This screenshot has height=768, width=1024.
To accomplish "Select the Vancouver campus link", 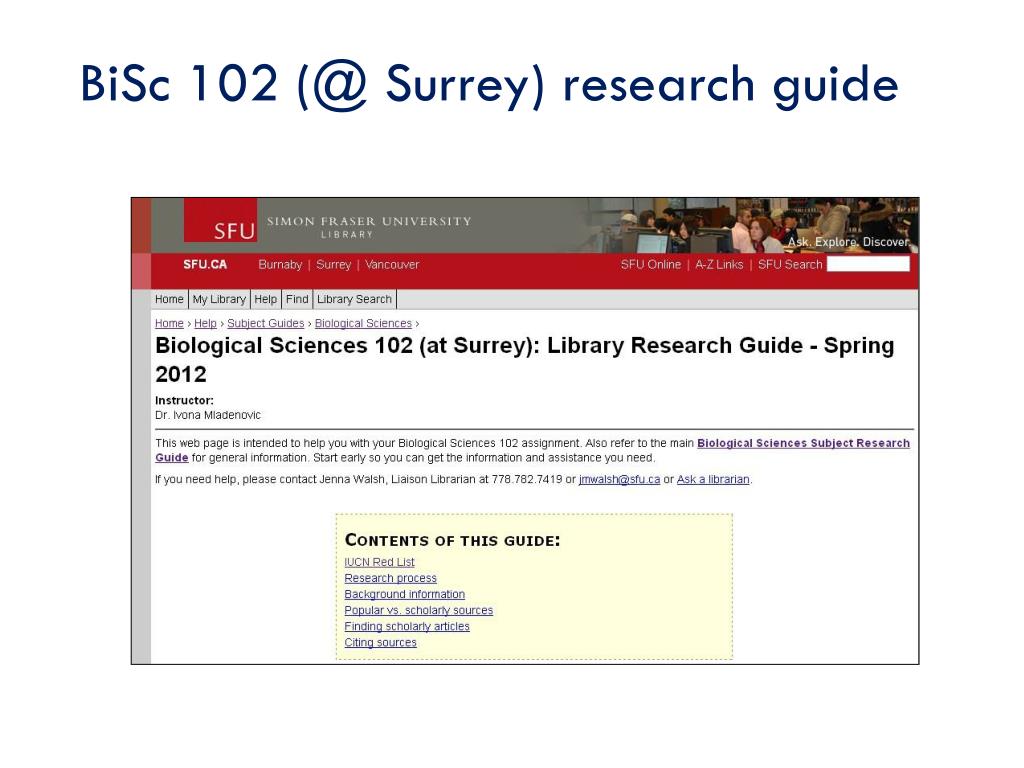I will click(392, 264).
